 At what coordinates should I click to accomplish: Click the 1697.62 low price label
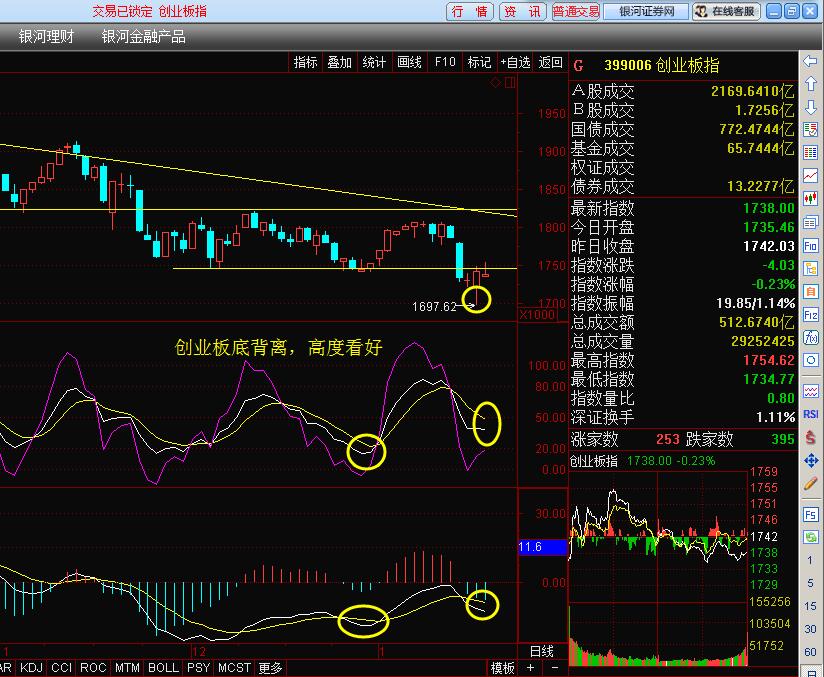[434, 306]
